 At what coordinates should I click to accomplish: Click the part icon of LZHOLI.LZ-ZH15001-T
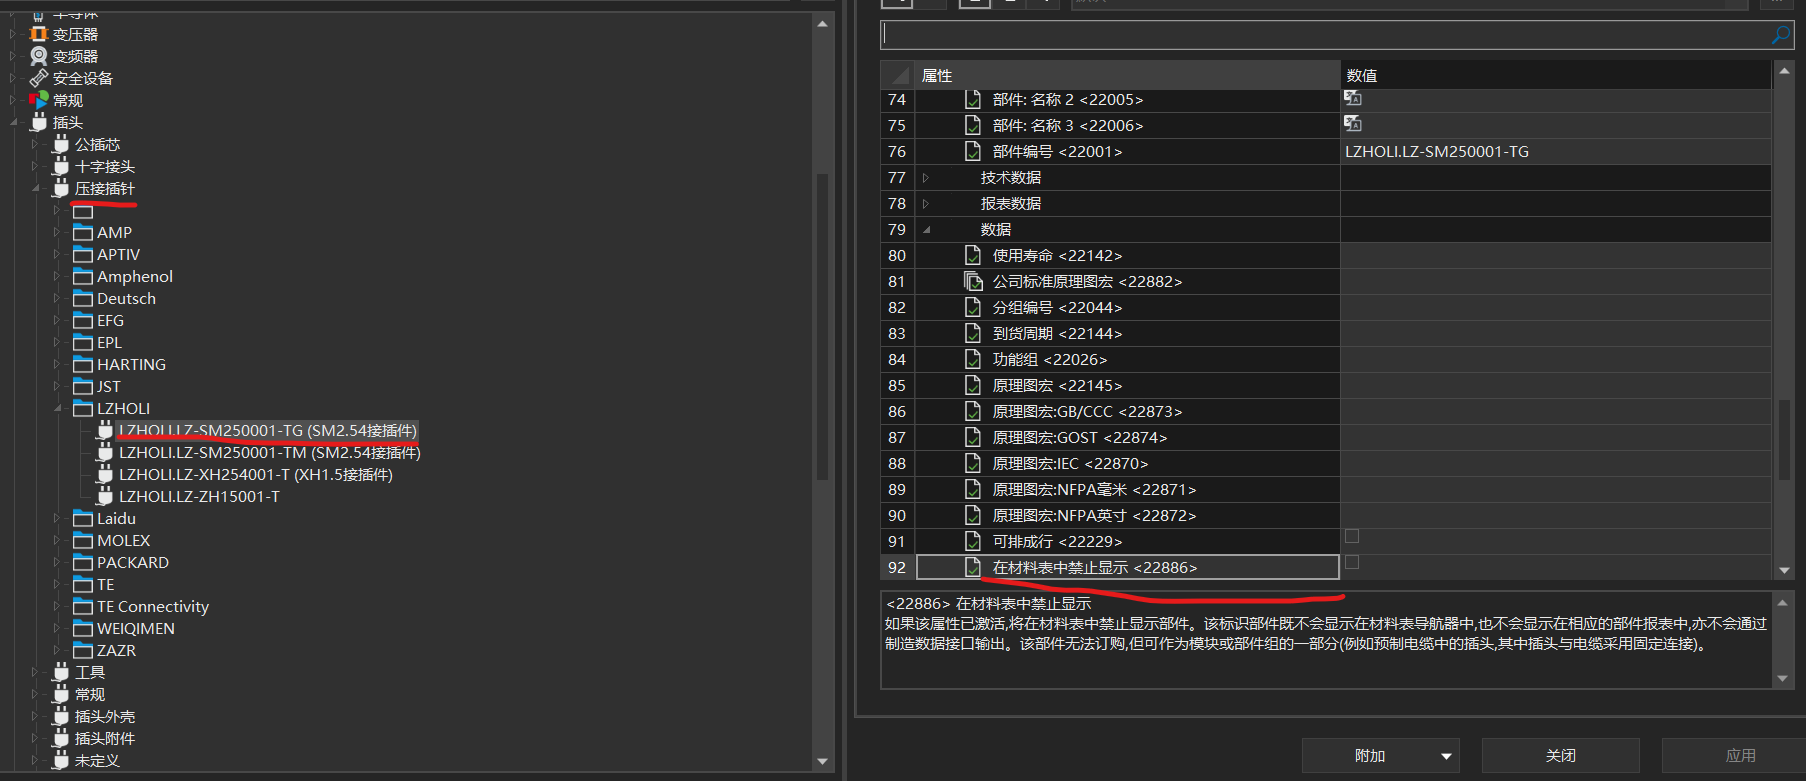pos(105,496)
